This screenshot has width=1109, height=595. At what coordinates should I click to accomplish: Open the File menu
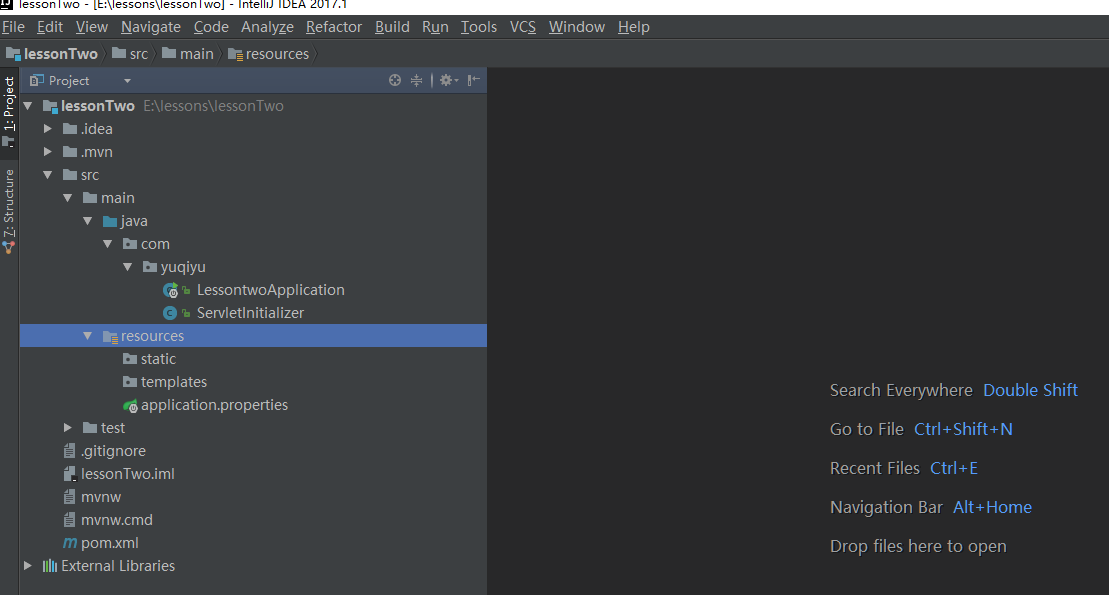pos(13,27)
